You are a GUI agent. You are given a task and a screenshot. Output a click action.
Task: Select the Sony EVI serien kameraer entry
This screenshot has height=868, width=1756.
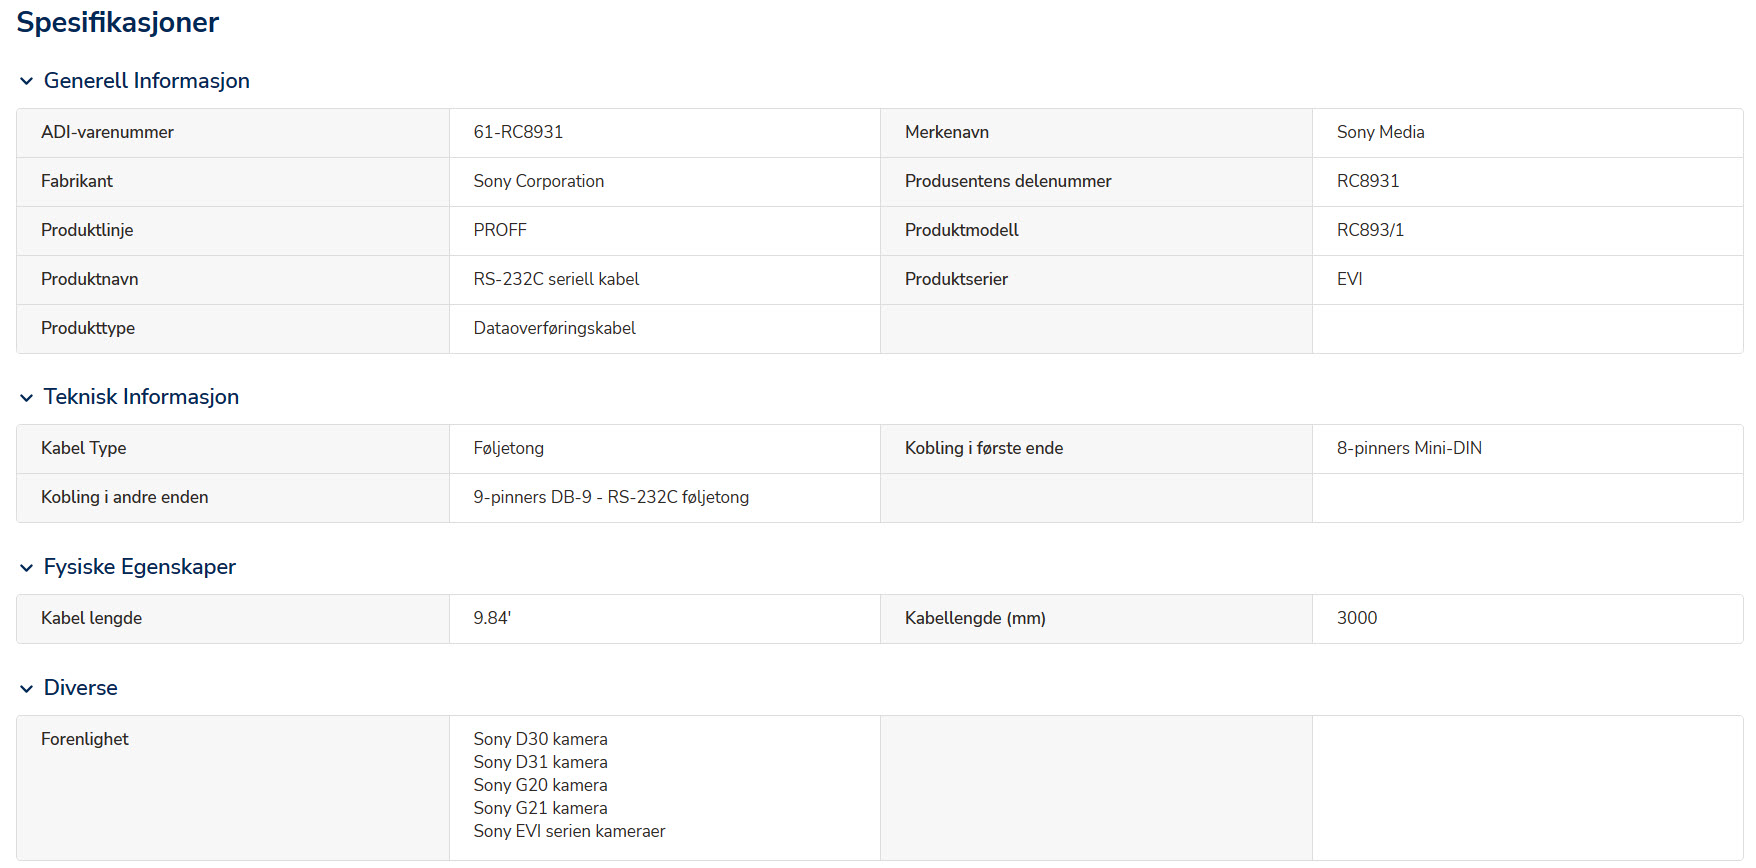pyautogui.click(x=570, y=831)
